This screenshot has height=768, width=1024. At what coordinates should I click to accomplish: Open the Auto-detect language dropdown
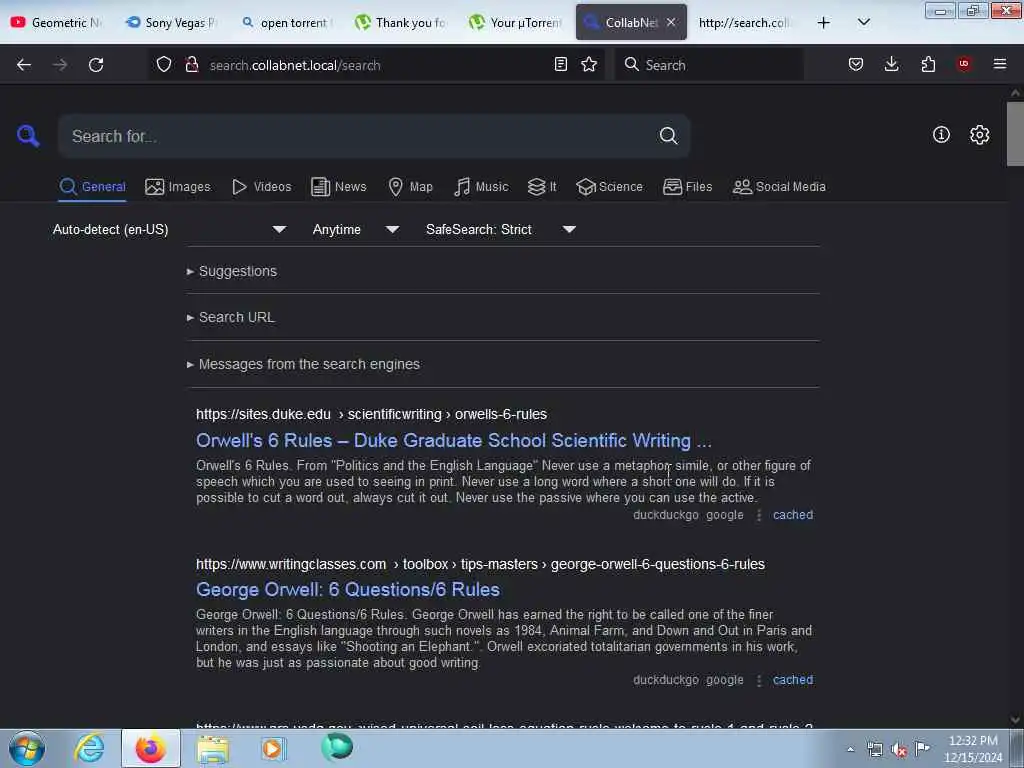coord(169,229)
